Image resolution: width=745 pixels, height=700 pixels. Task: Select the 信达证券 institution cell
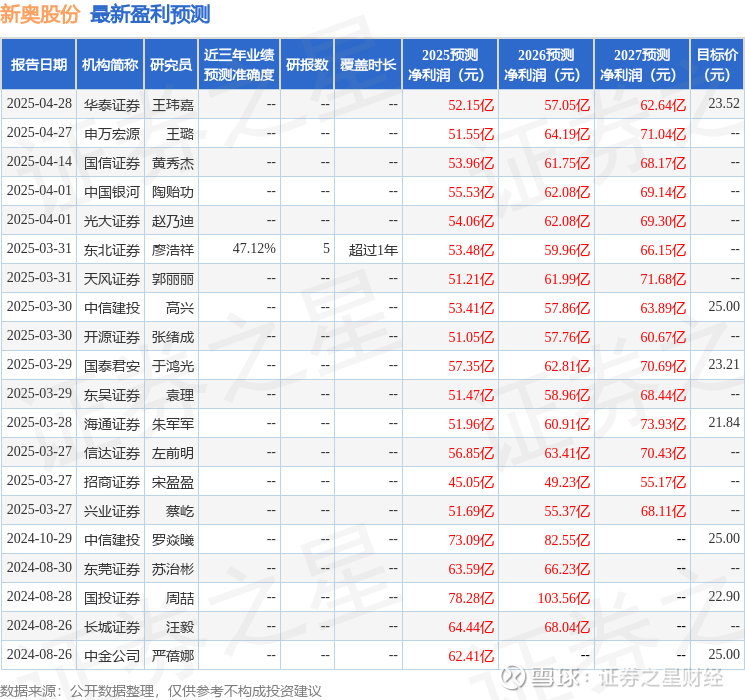(112, 453)
